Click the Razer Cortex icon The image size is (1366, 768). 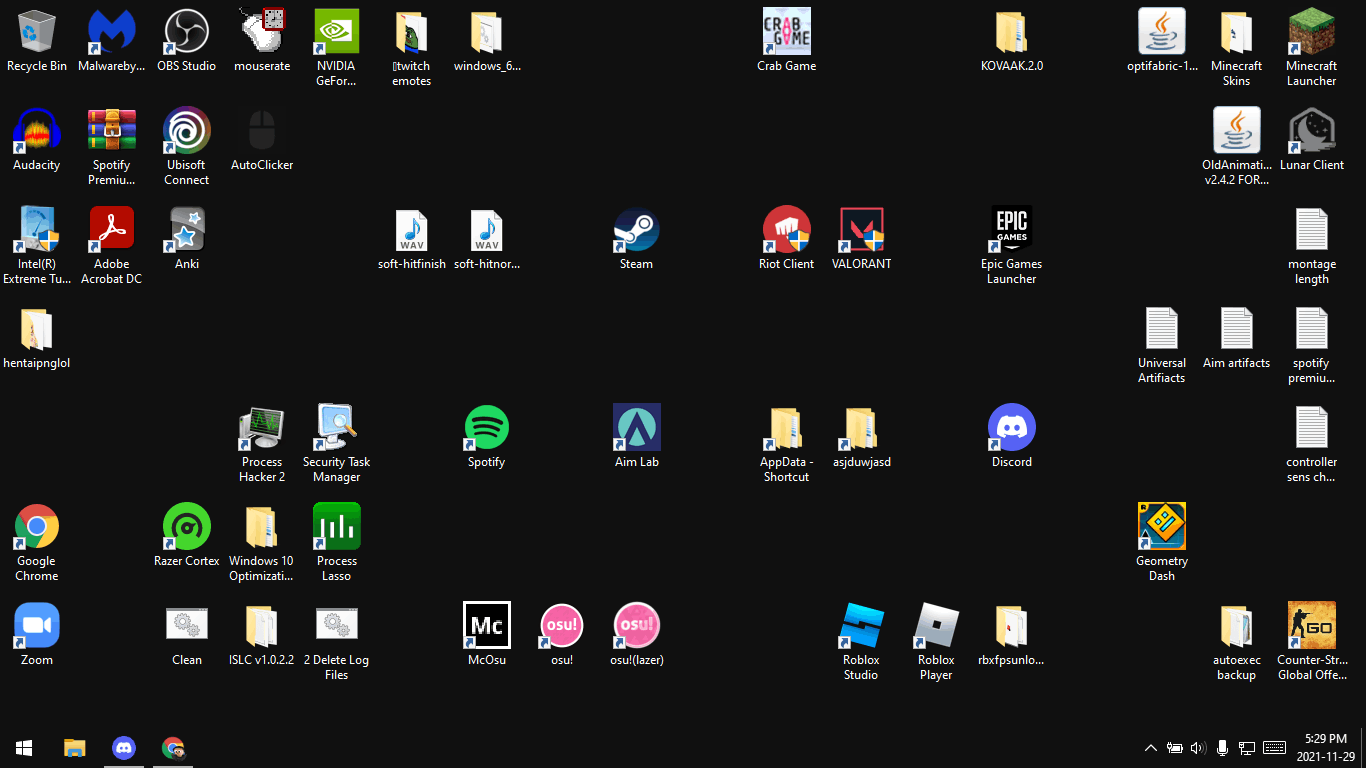tap(187, 527)
